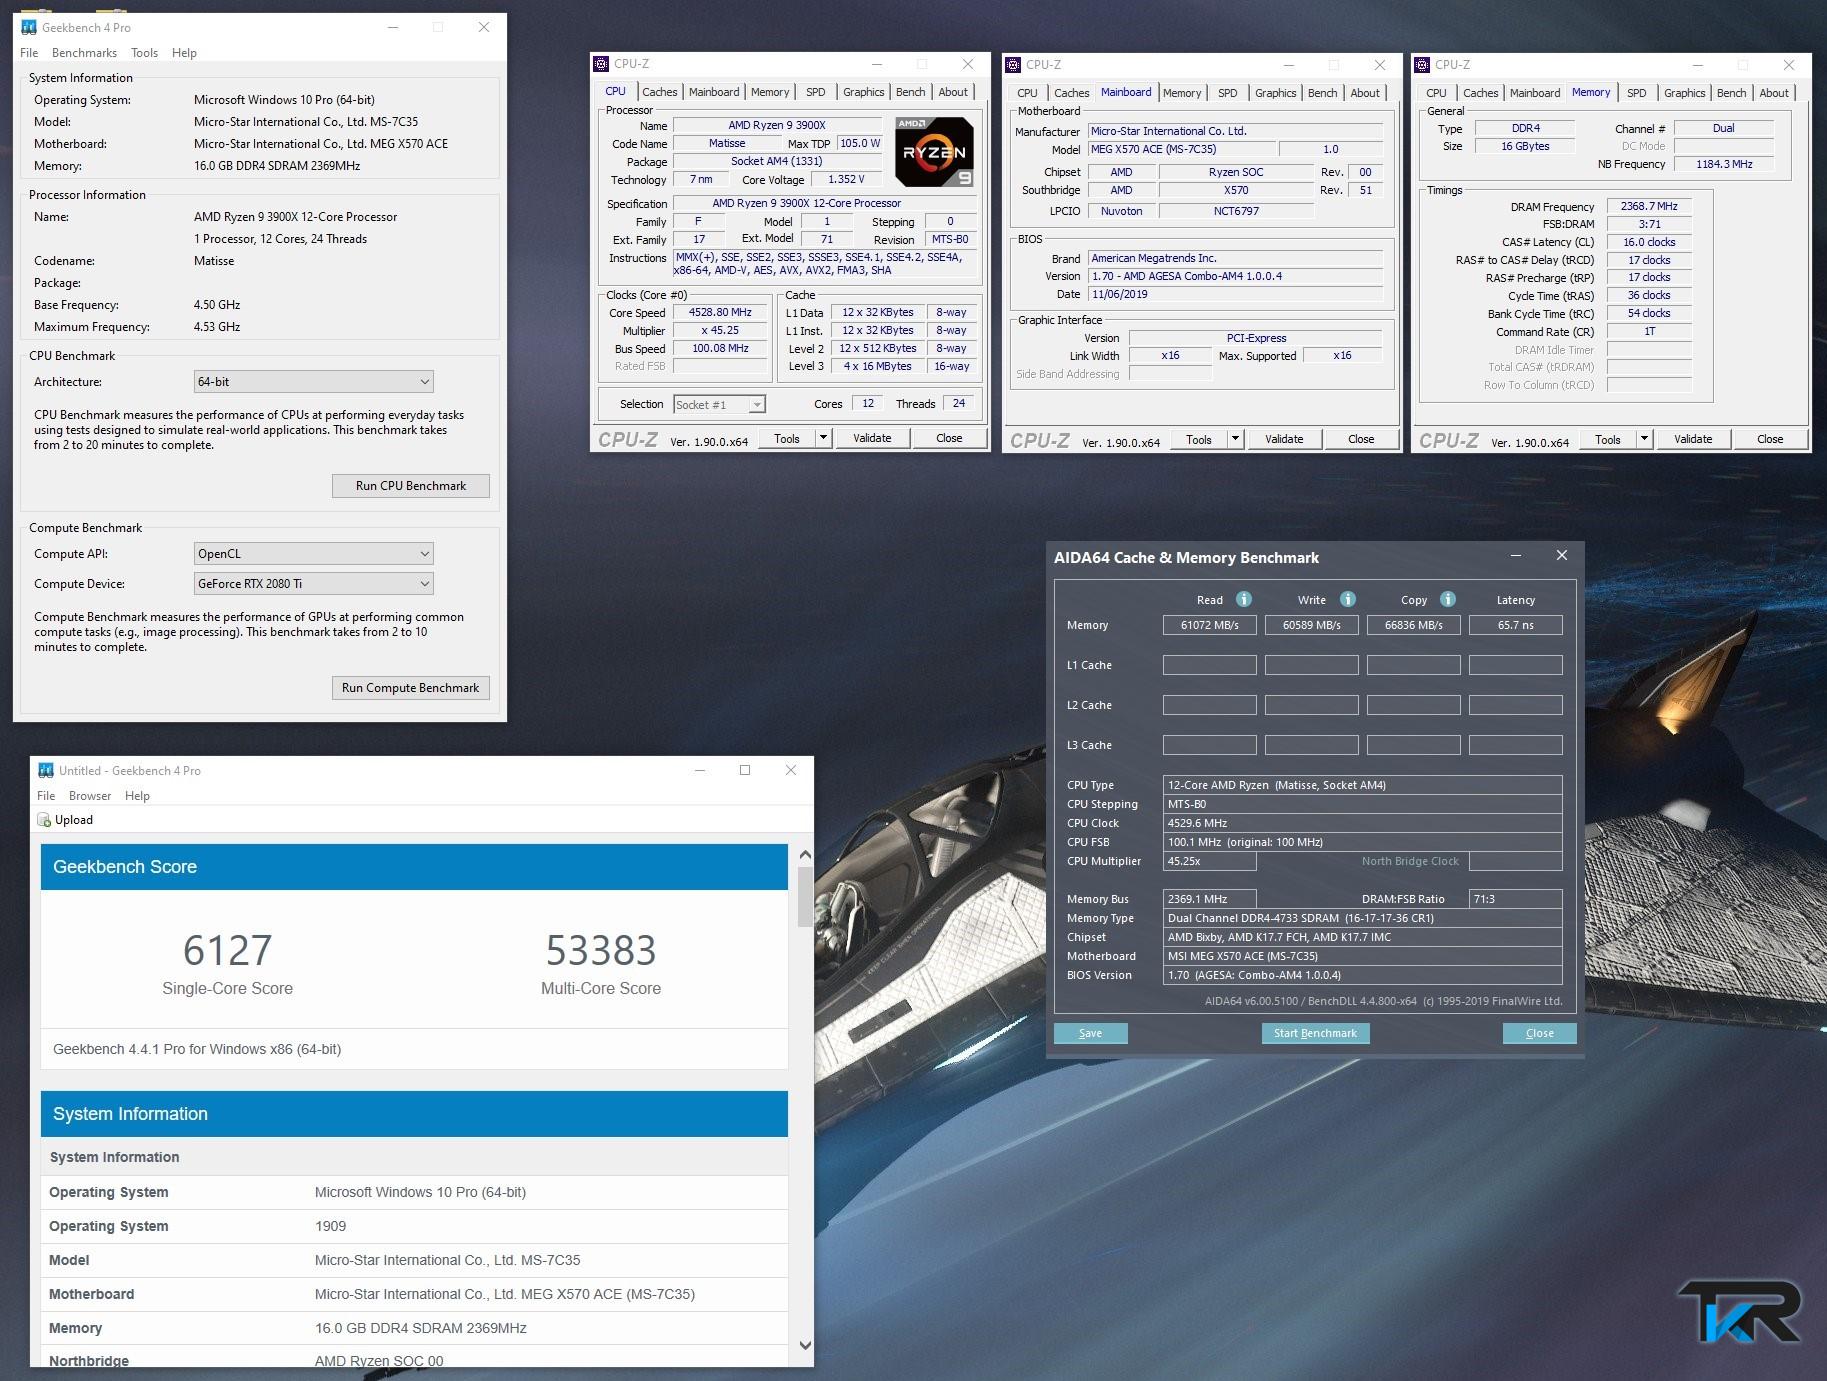Switch to SPD tab in CPU-Z Memory window
This screenshot has height=1381, width=1827.
(1636, 93)
